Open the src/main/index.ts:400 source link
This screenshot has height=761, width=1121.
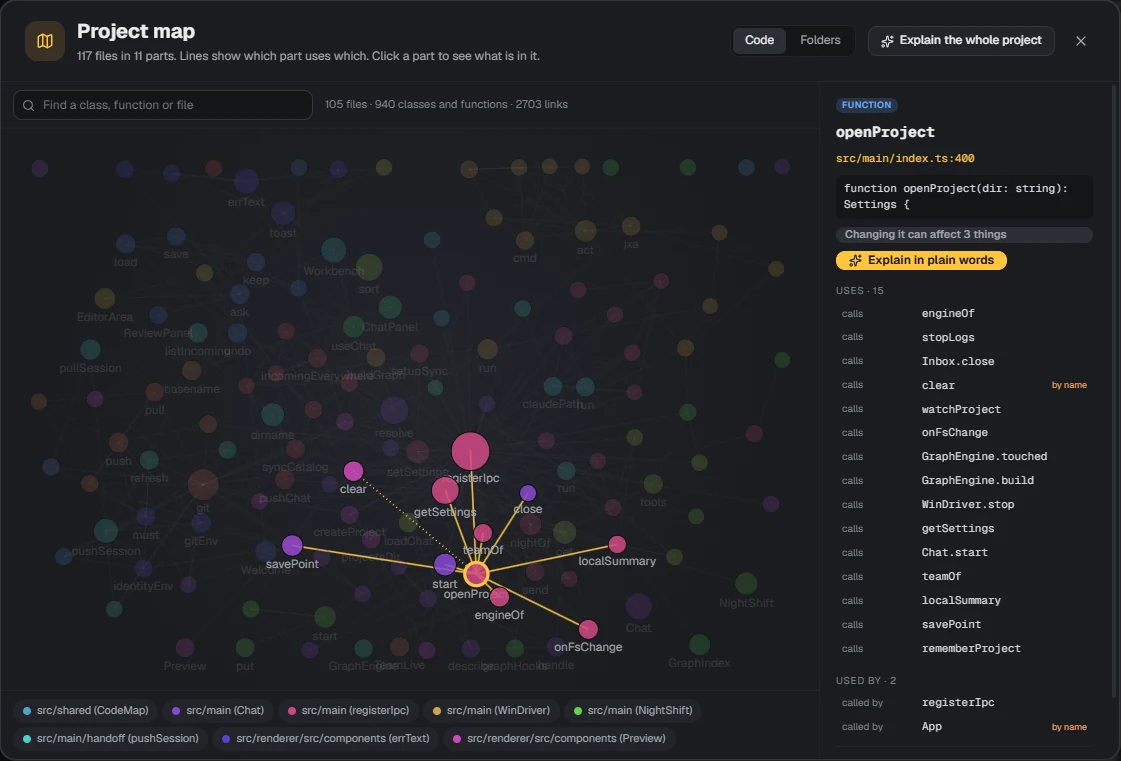coord(905,159)
